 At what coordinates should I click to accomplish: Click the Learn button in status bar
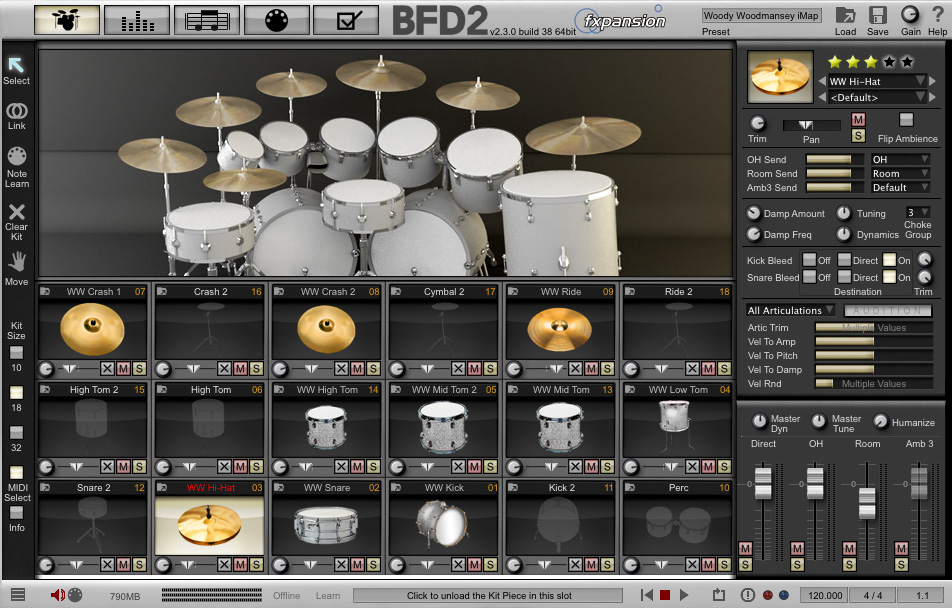coord(328,596)
